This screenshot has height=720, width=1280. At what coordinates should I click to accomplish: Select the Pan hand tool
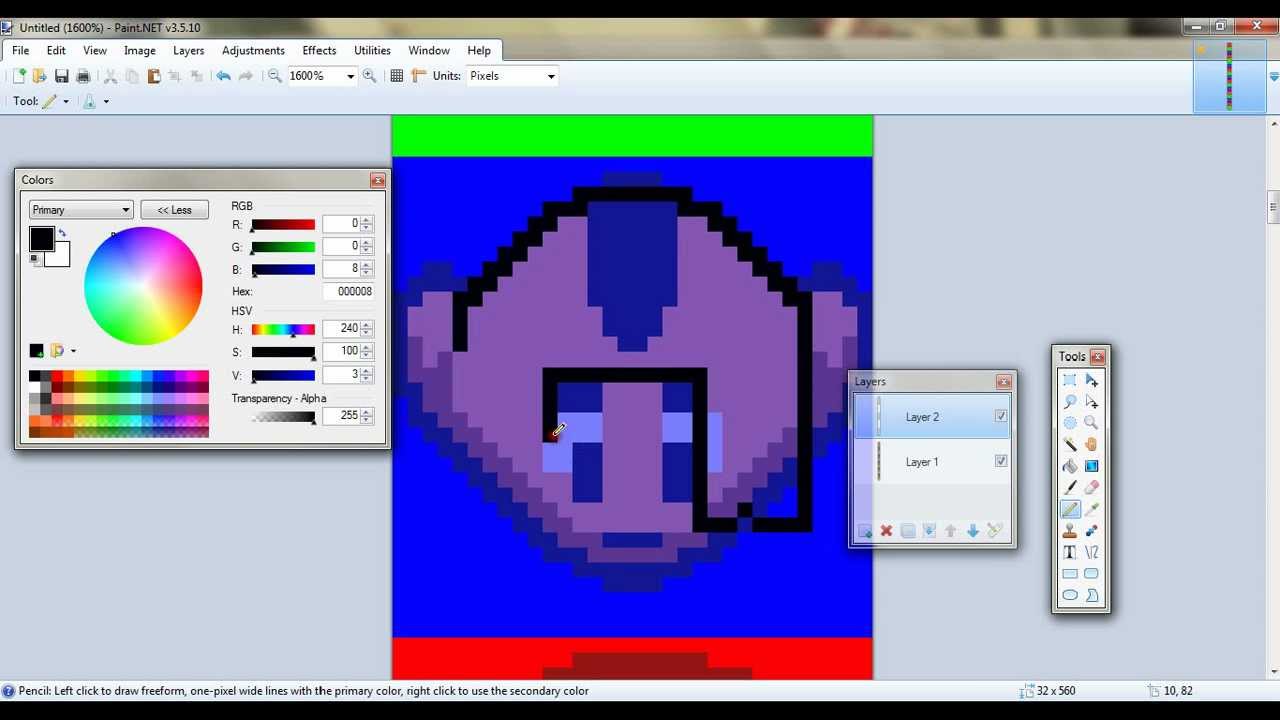1091,445
